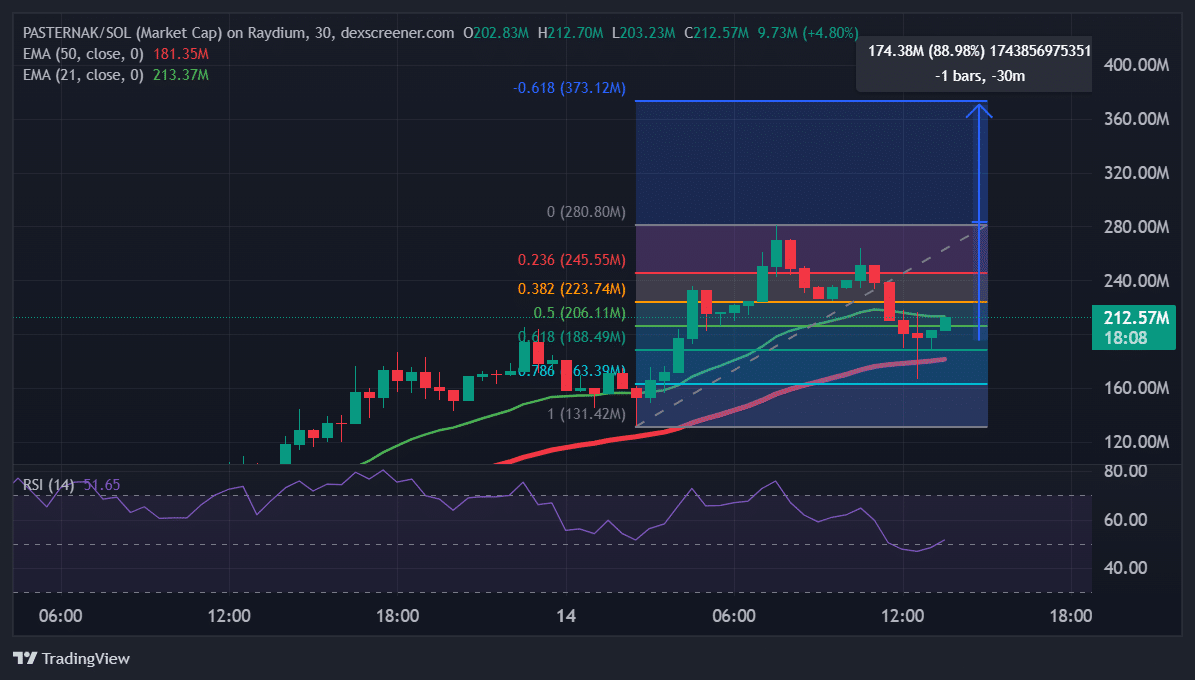Click the orange 0.382 (223.74M) Fib label

click(571, 289)
